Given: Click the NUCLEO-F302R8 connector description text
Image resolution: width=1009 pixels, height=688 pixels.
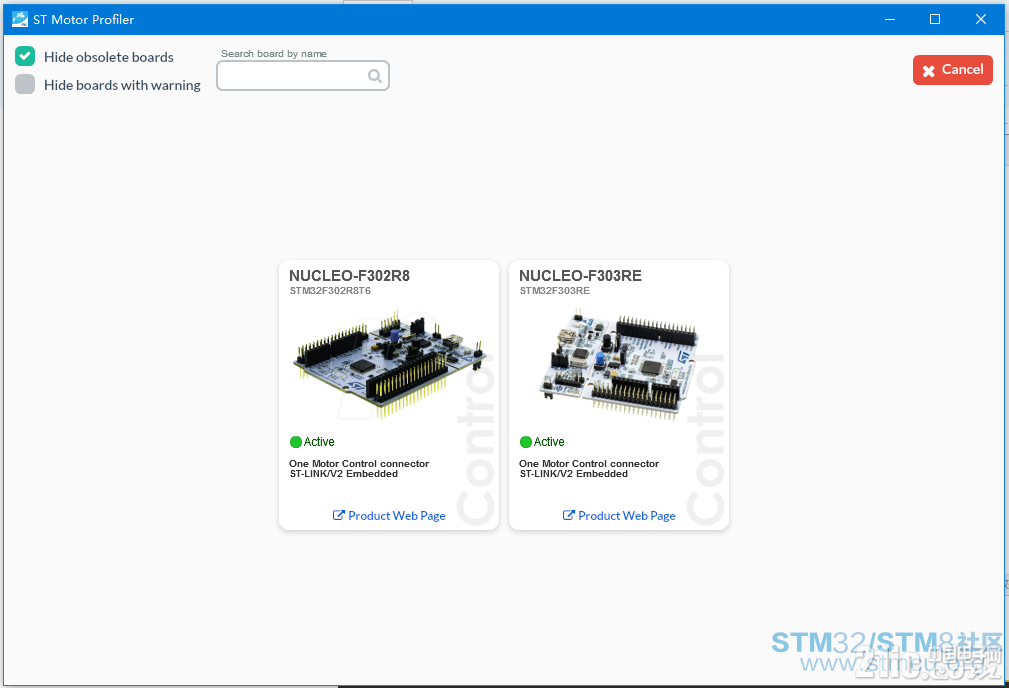Looking at the screenshot, I should (x=359, y=469).
